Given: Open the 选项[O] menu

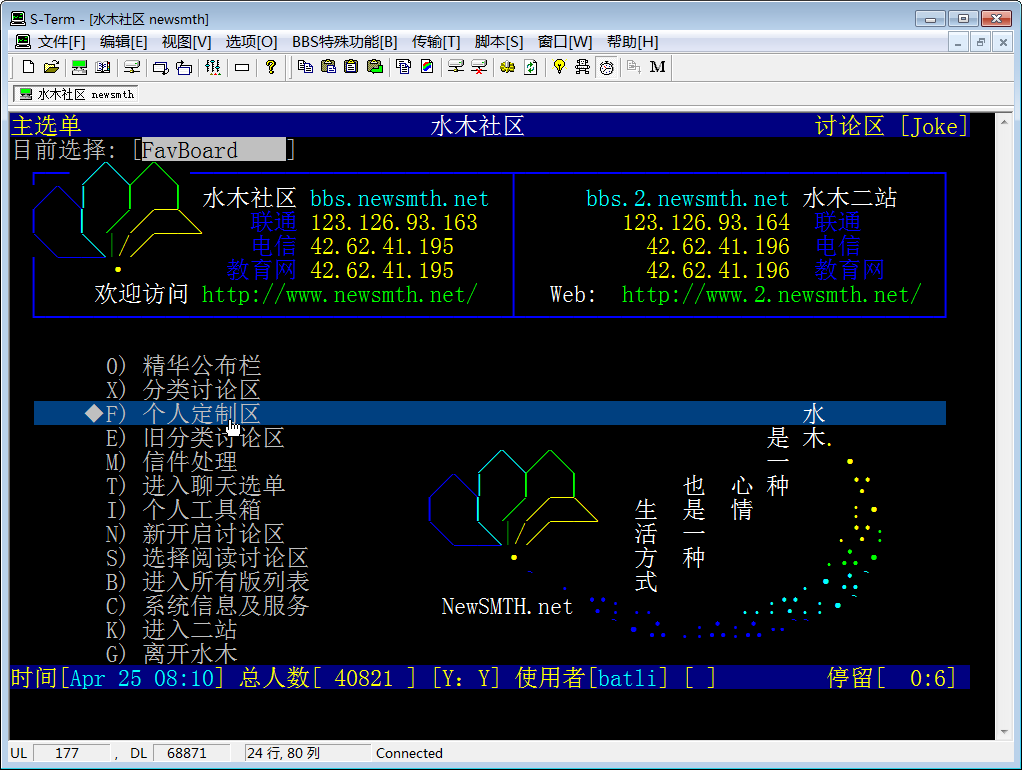Looking at the screenshot, I should pyautogui.click(x=252, y=42).
